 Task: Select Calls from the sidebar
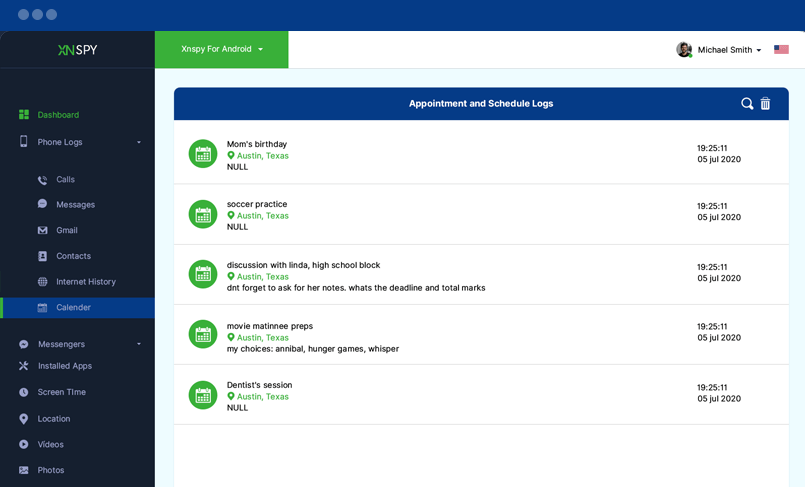[65, 180]
